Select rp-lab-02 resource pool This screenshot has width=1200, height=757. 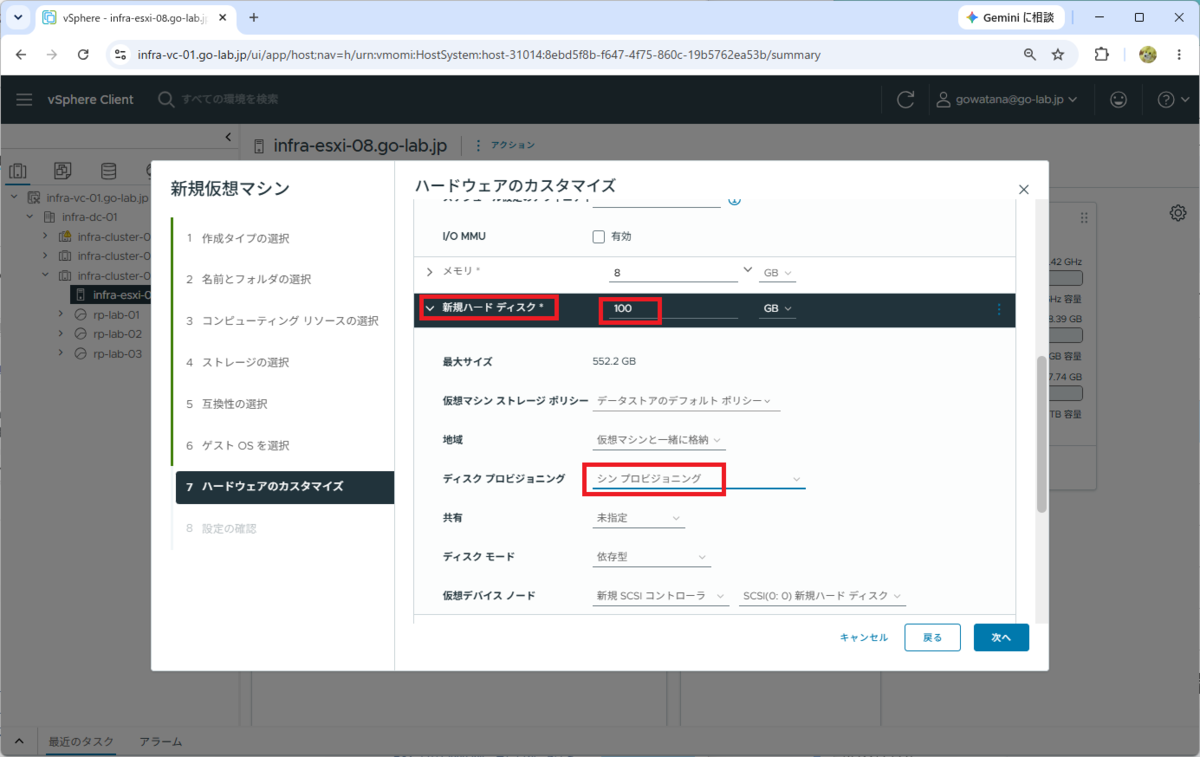[x=117, y=334]
